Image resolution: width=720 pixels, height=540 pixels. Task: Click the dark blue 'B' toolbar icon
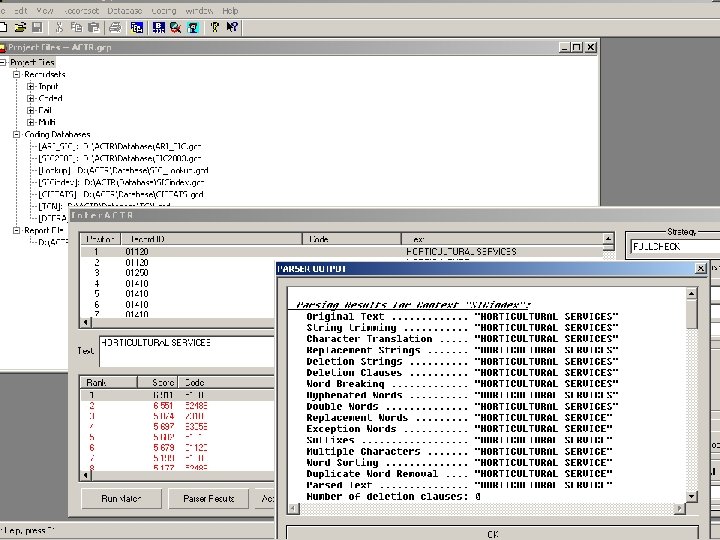pyautogui.click(x=159, y=28)
